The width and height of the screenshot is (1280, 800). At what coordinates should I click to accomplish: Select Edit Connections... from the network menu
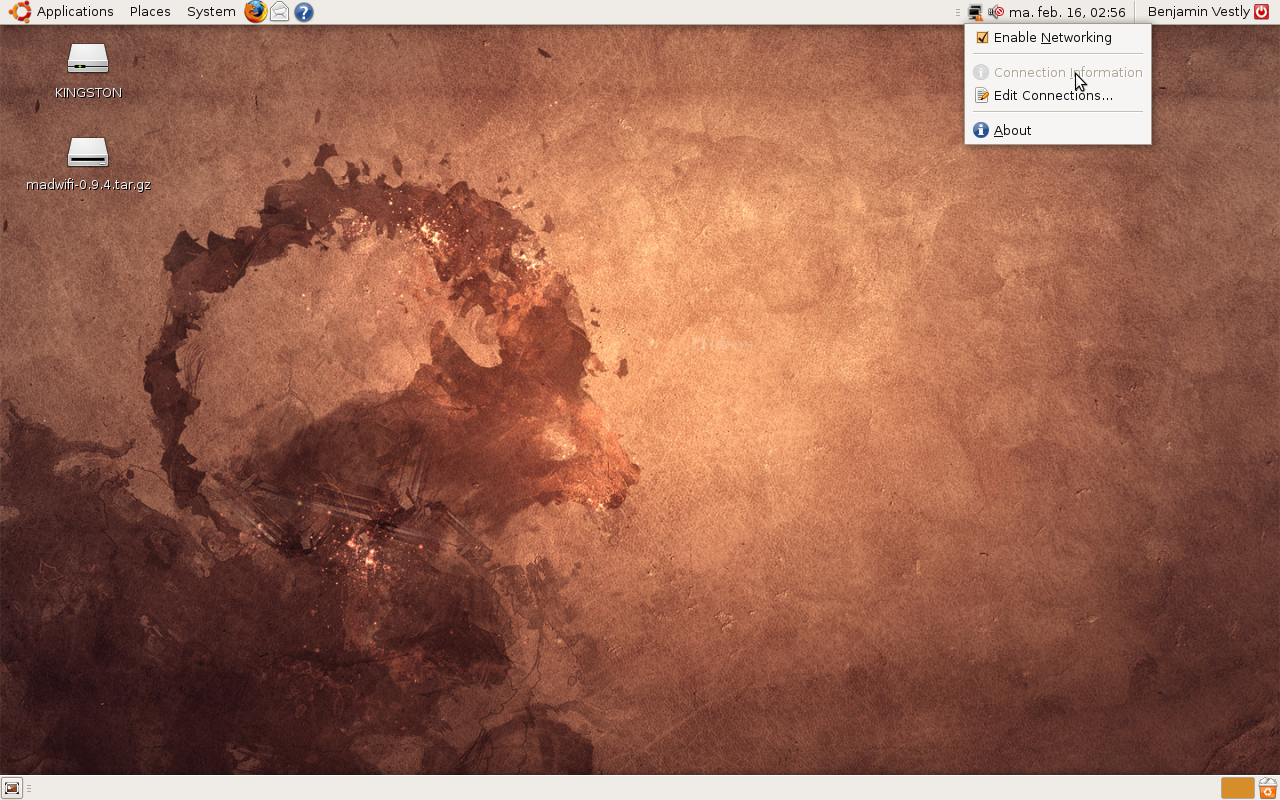pyautogui.click(x=1058, y=96)
